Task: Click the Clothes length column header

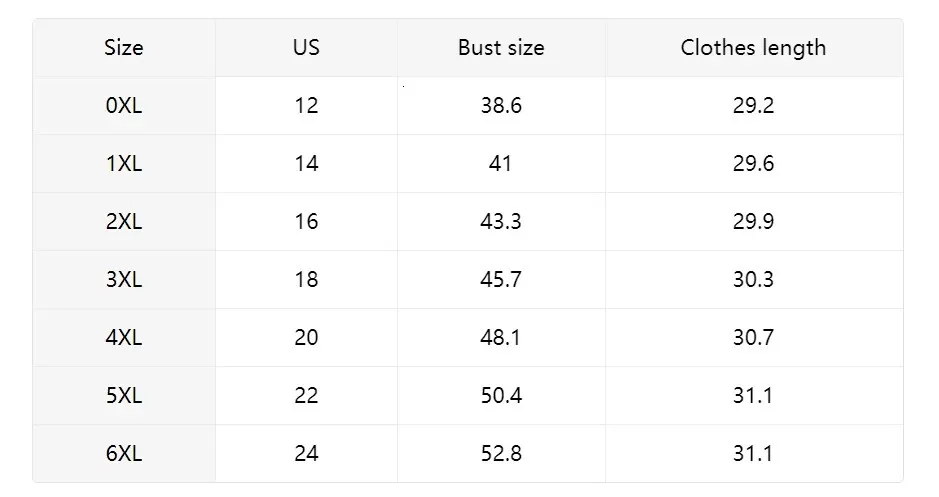Action: (x=753, y=47)
